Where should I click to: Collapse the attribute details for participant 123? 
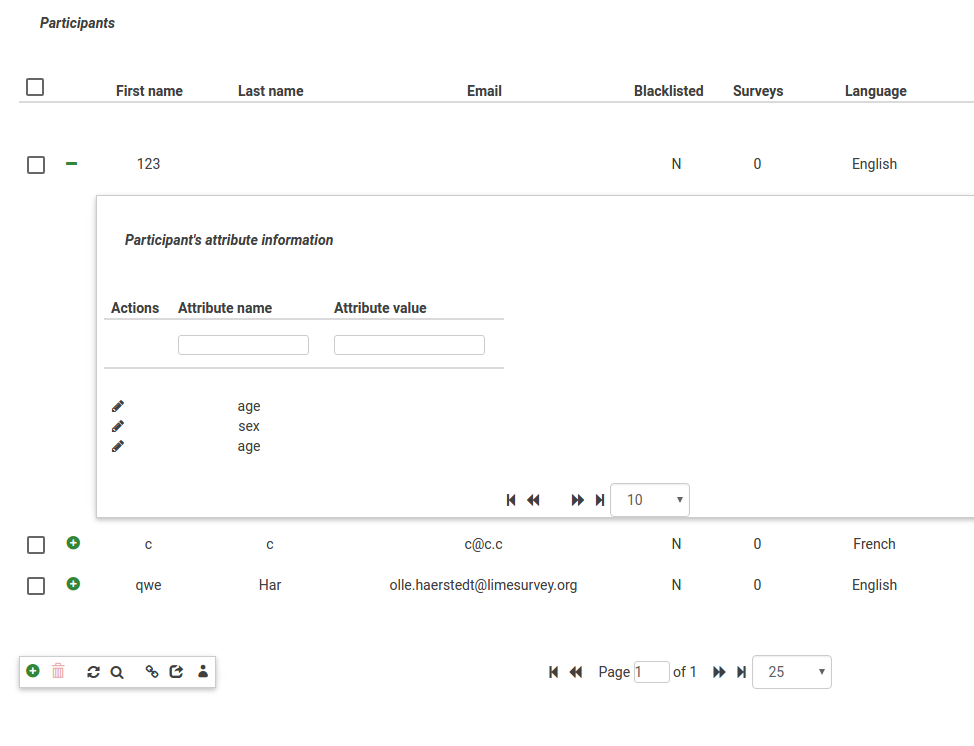71,163
